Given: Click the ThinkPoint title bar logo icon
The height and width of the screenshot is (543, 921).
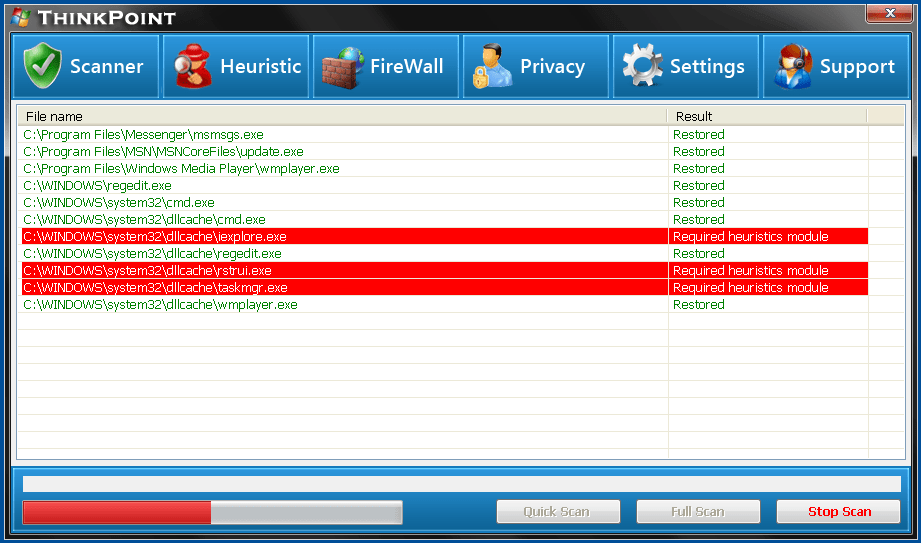Looking at the screenshot, I should (20, 17).
